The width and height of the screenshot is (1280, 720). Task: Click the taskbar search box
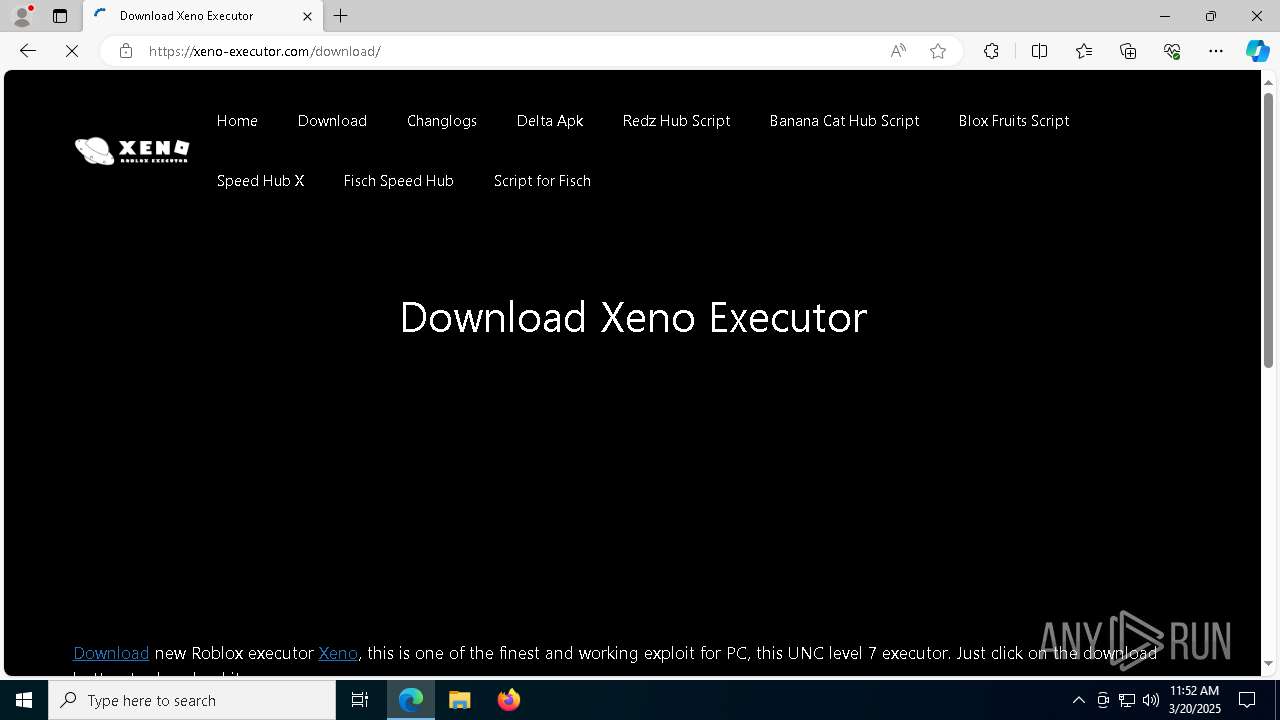(x=192, y=700)
